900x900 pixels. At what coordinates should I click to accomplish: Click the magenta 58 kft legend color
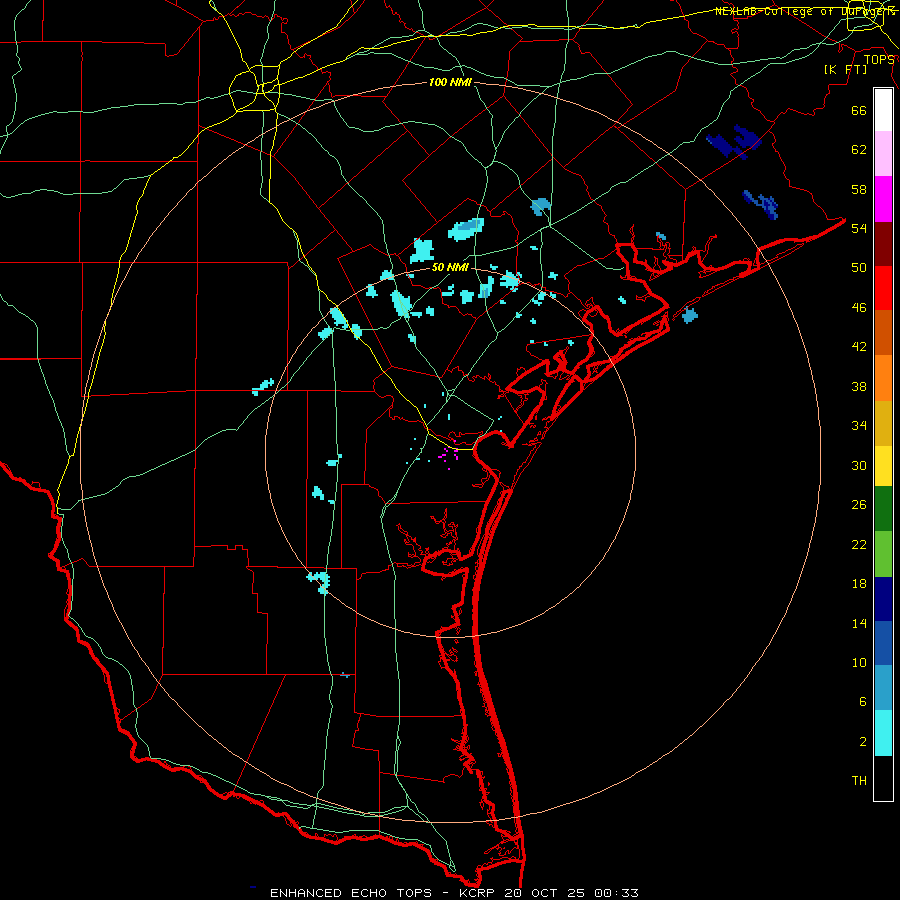coord(883,199)
